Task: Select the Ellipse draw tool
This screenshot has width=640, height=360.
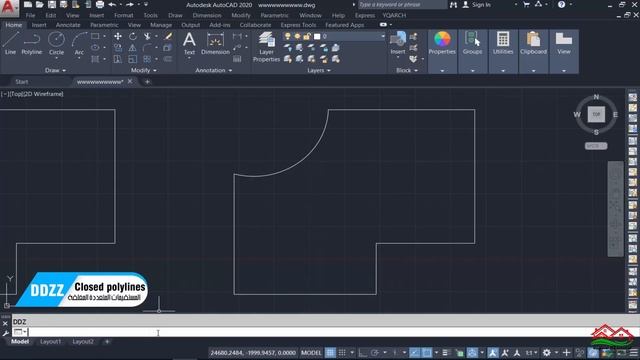Action: tap(95, 48)
